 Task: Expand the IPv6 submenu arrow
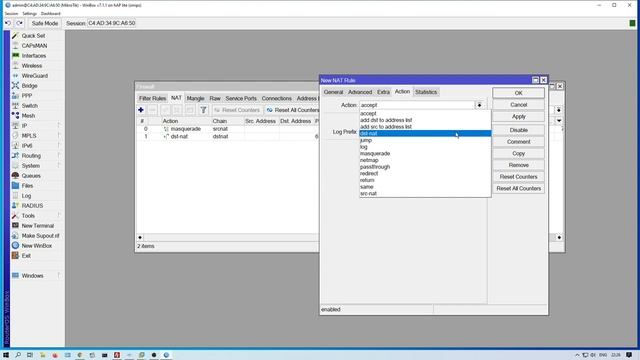59,146
